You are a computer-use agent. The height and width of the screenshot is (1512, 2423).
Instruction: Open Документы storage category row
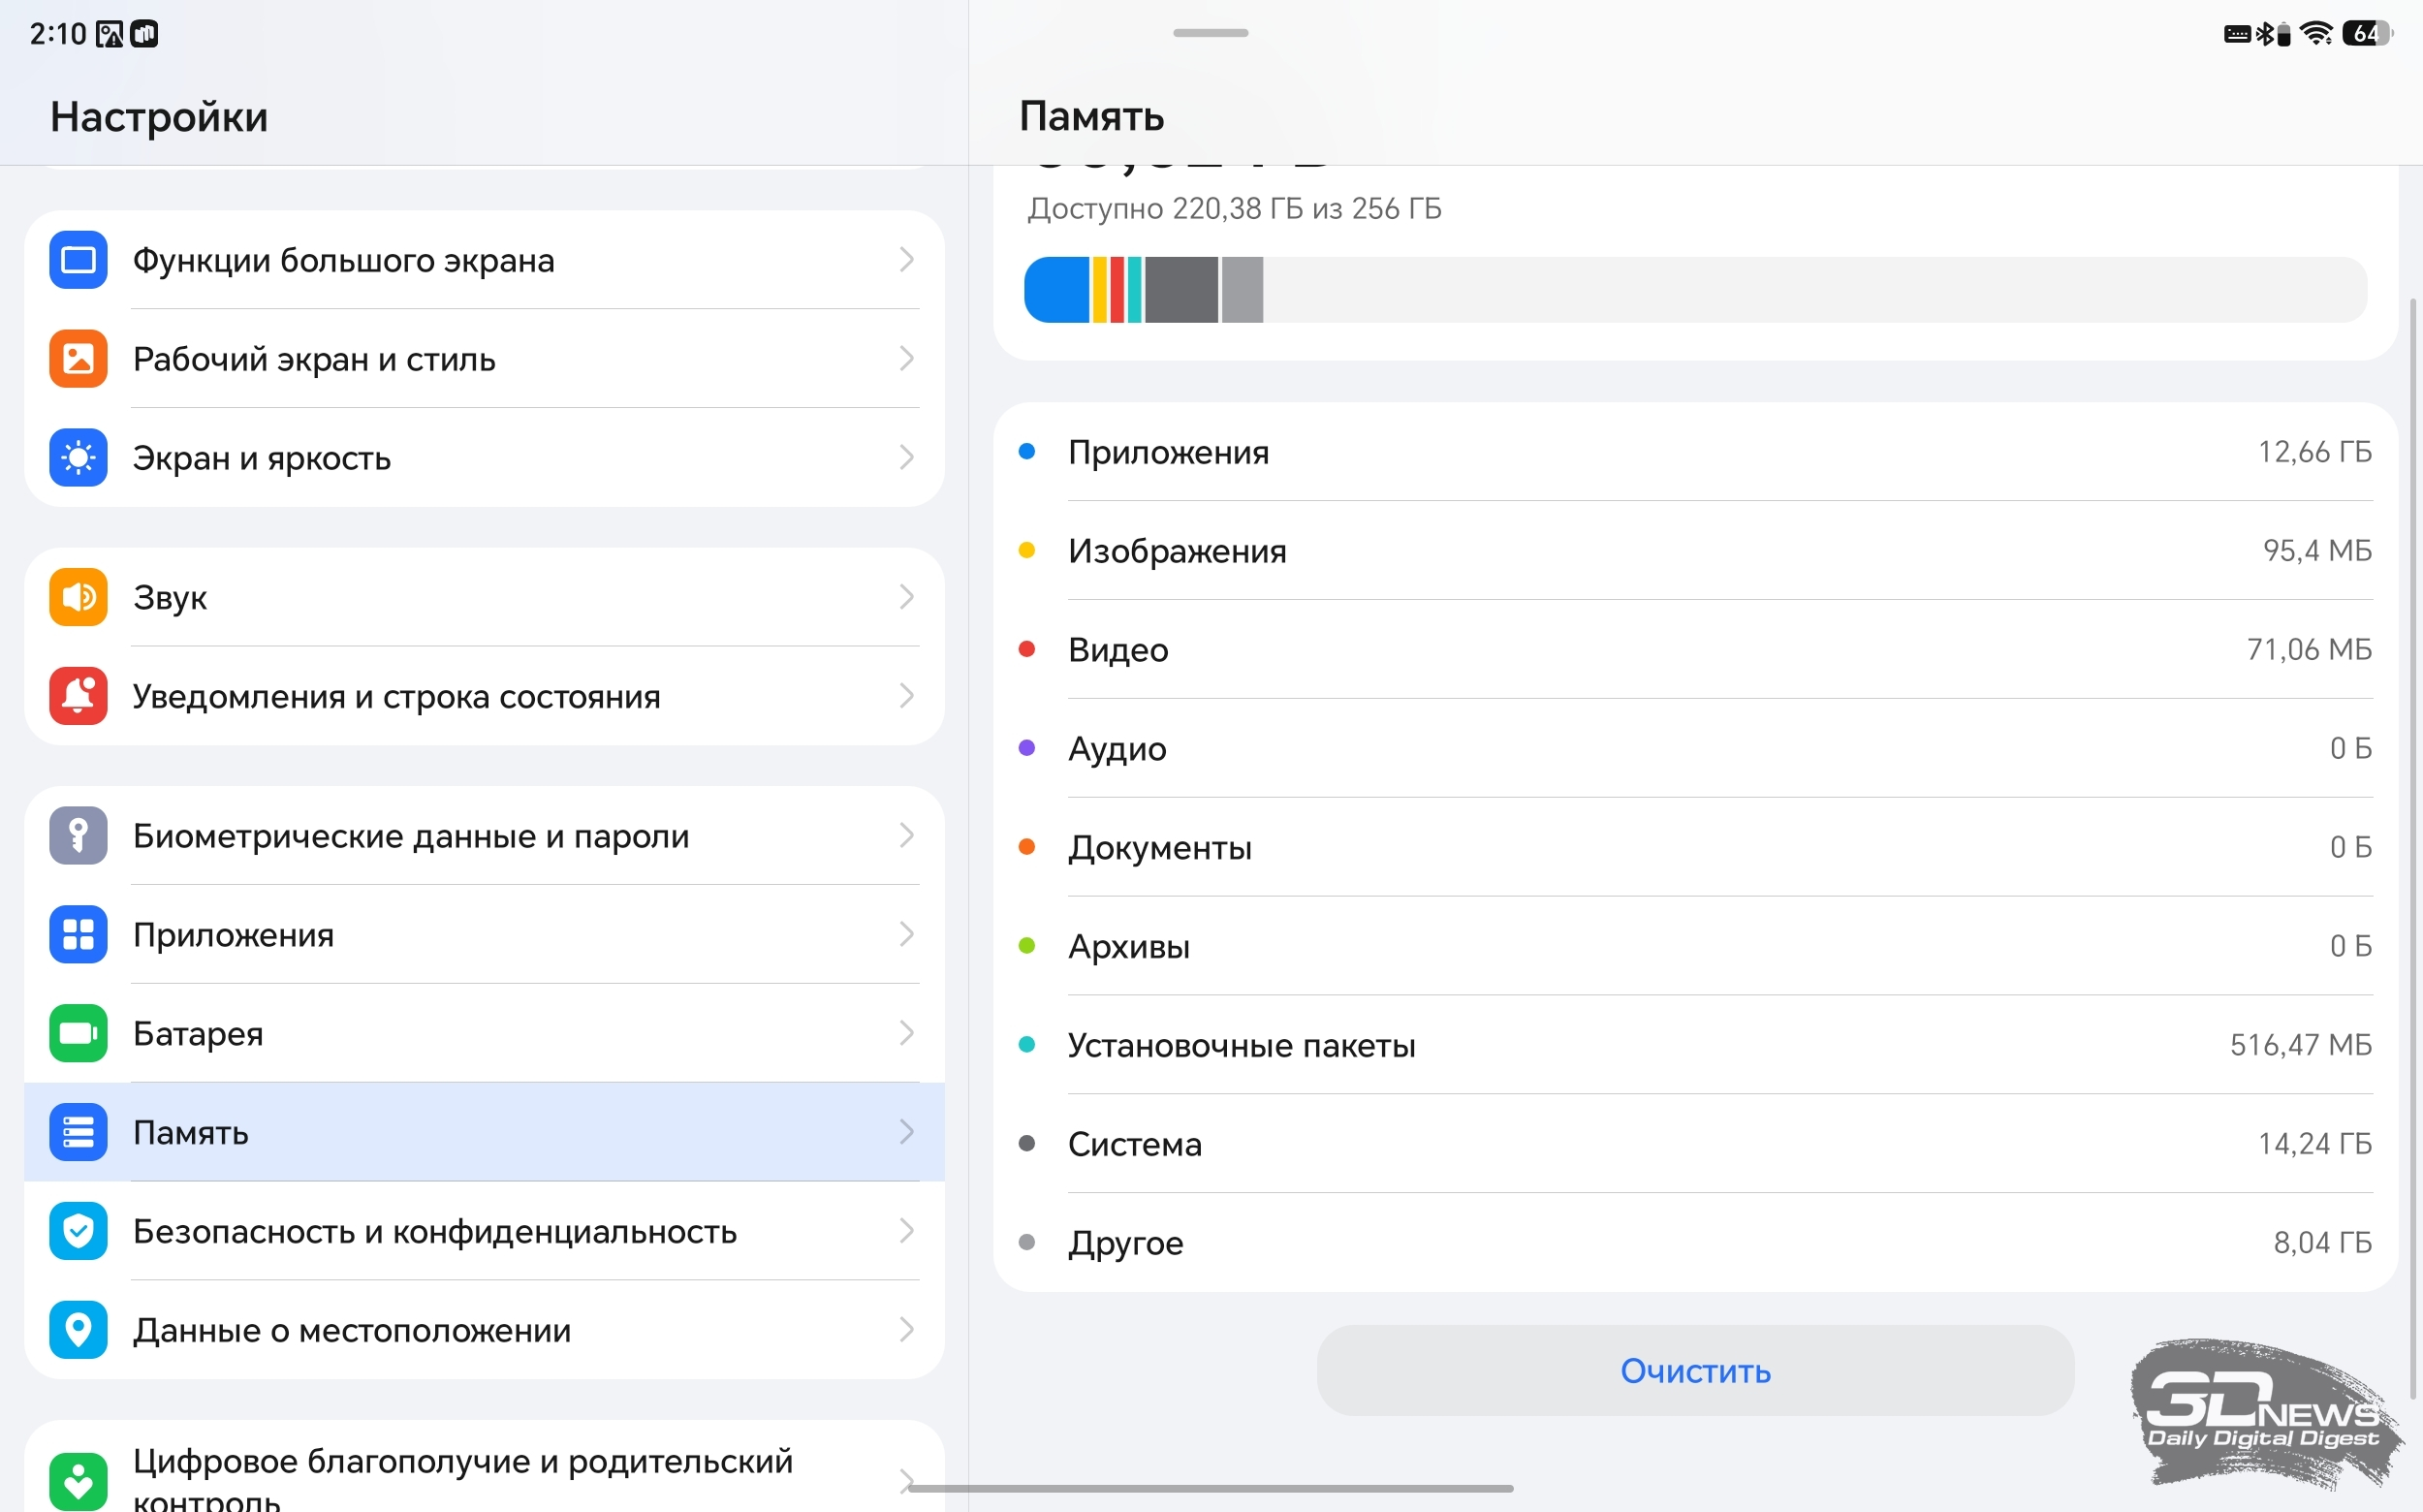pos(1695,847)
